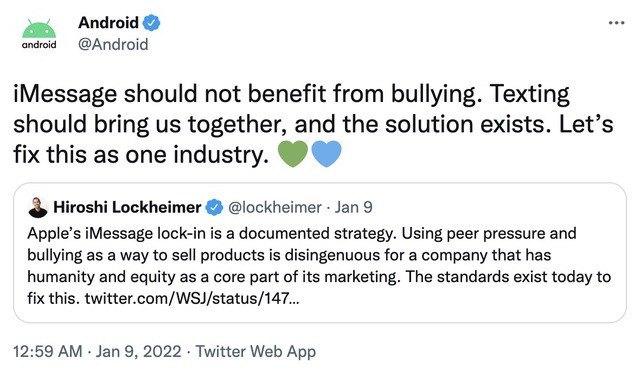Click the @lockheimer handle

(275, 207)
